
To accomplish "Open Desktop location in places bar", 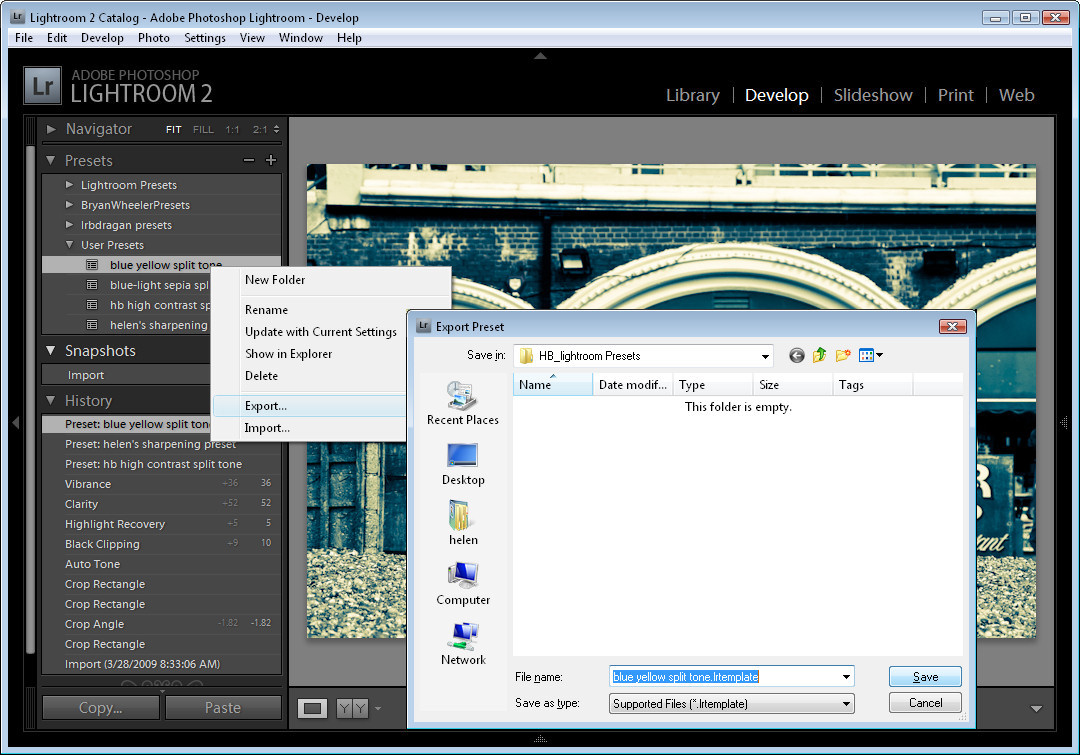I will click(463, 464).
